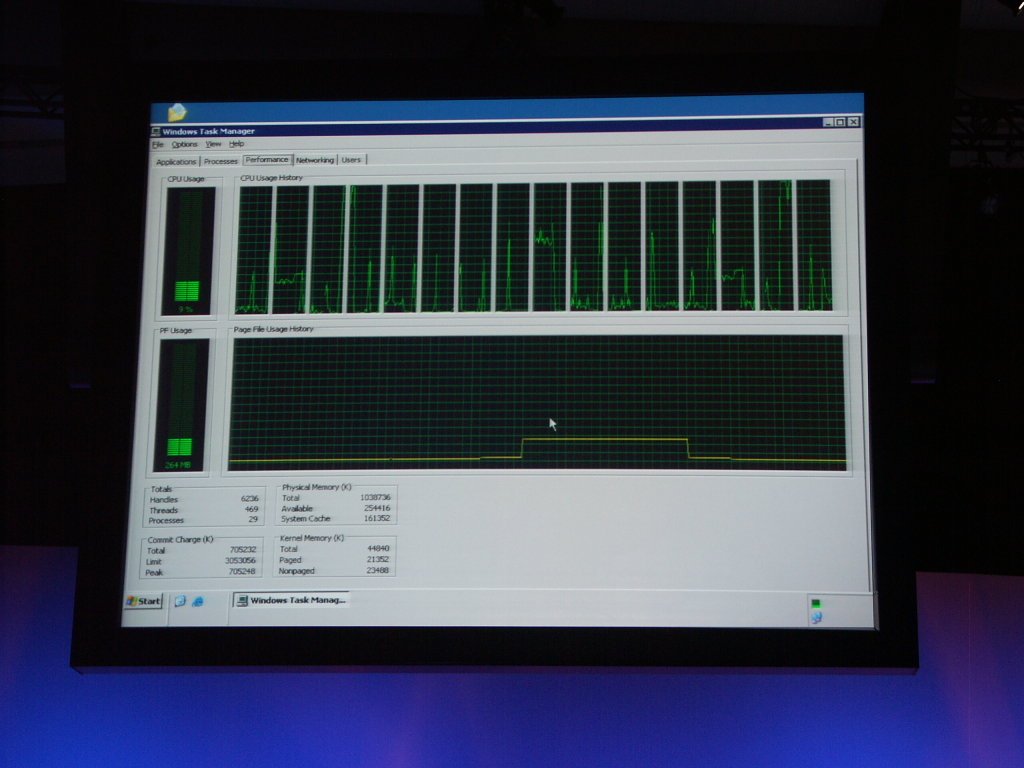Click the last CPU Usage History graph
1024x768 pixels.
814,246
